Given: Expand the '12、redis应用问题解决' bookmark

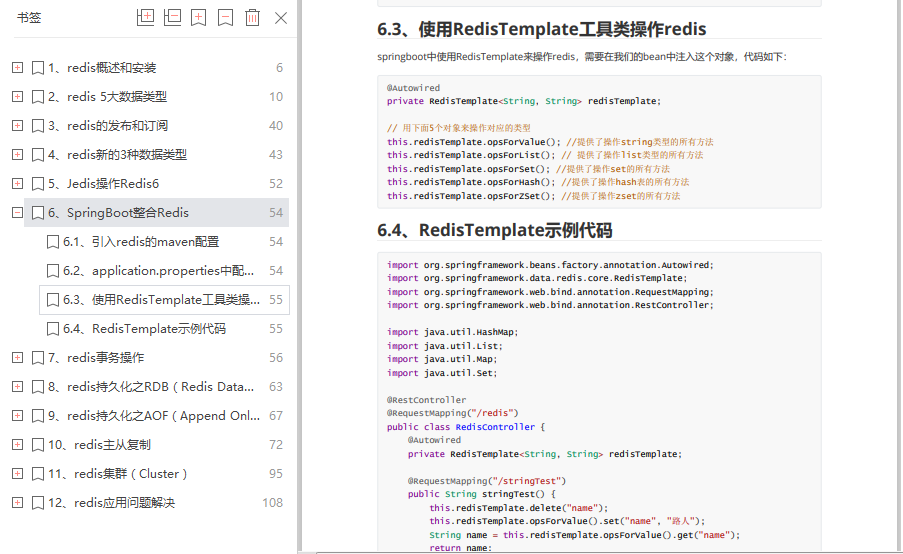Looking at the screenshot, I should pyautogui.click(x=18, y=503).
